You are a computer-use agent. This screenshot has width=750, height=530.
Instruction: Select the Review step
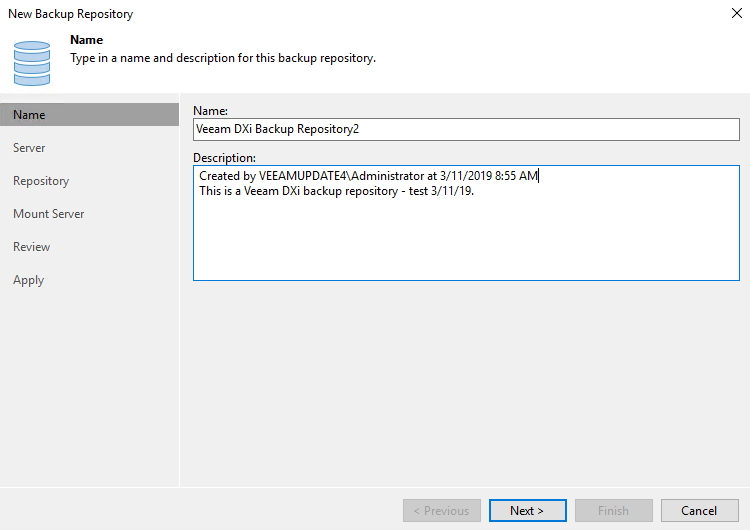(x=32, y=247)
